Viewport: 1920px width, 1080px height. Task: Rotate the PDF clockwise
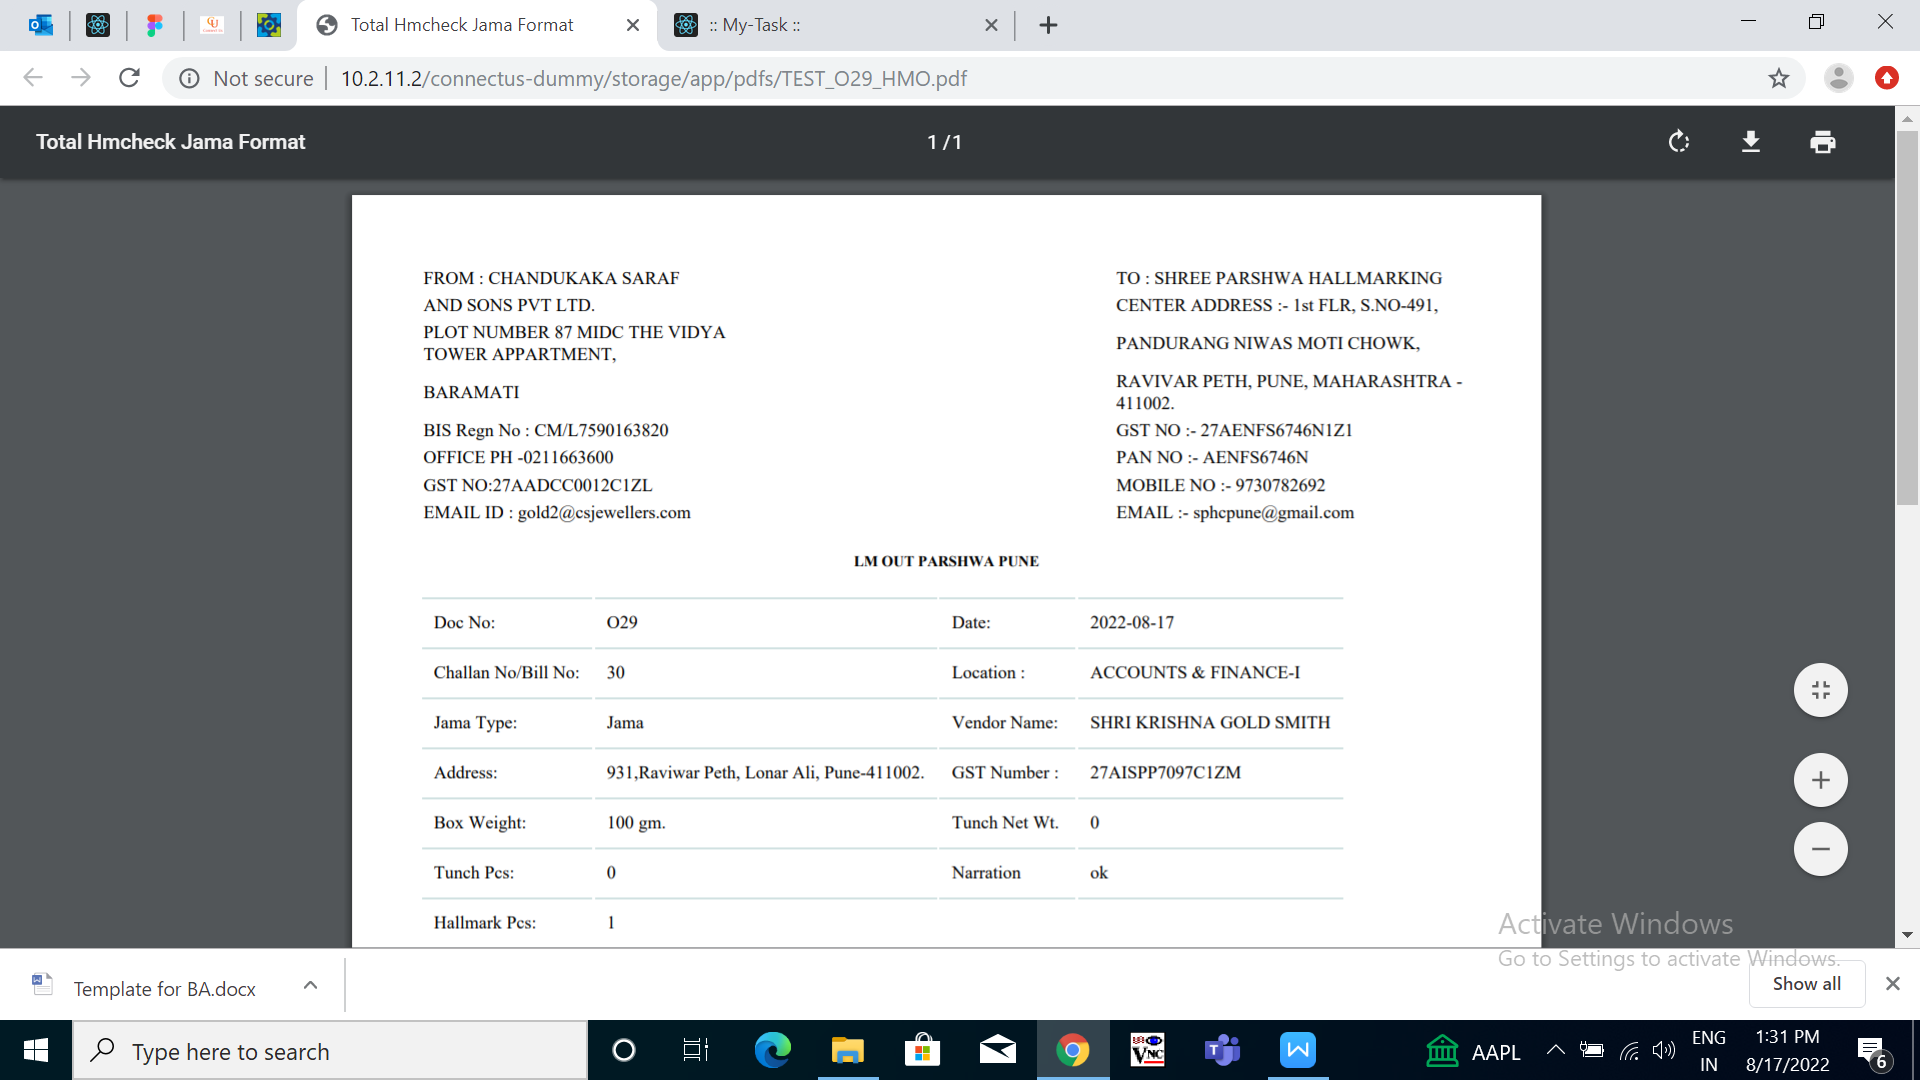click(x=1679, y=142)
